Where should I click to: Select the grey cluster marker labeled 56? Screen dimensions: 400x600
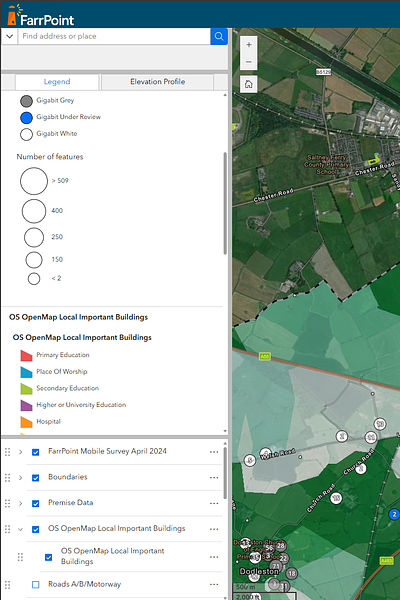point(269,548)
